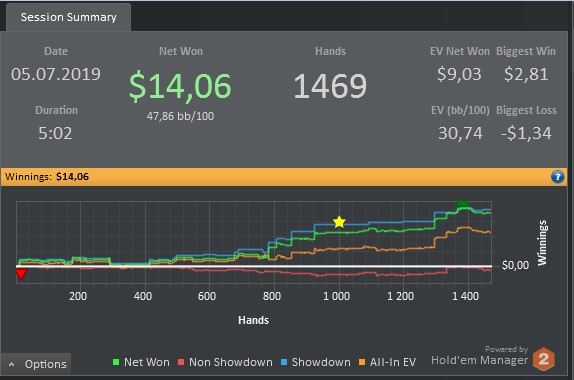Click the Net Won legend label
The image size is (574, 380).
tap(147, 362)
